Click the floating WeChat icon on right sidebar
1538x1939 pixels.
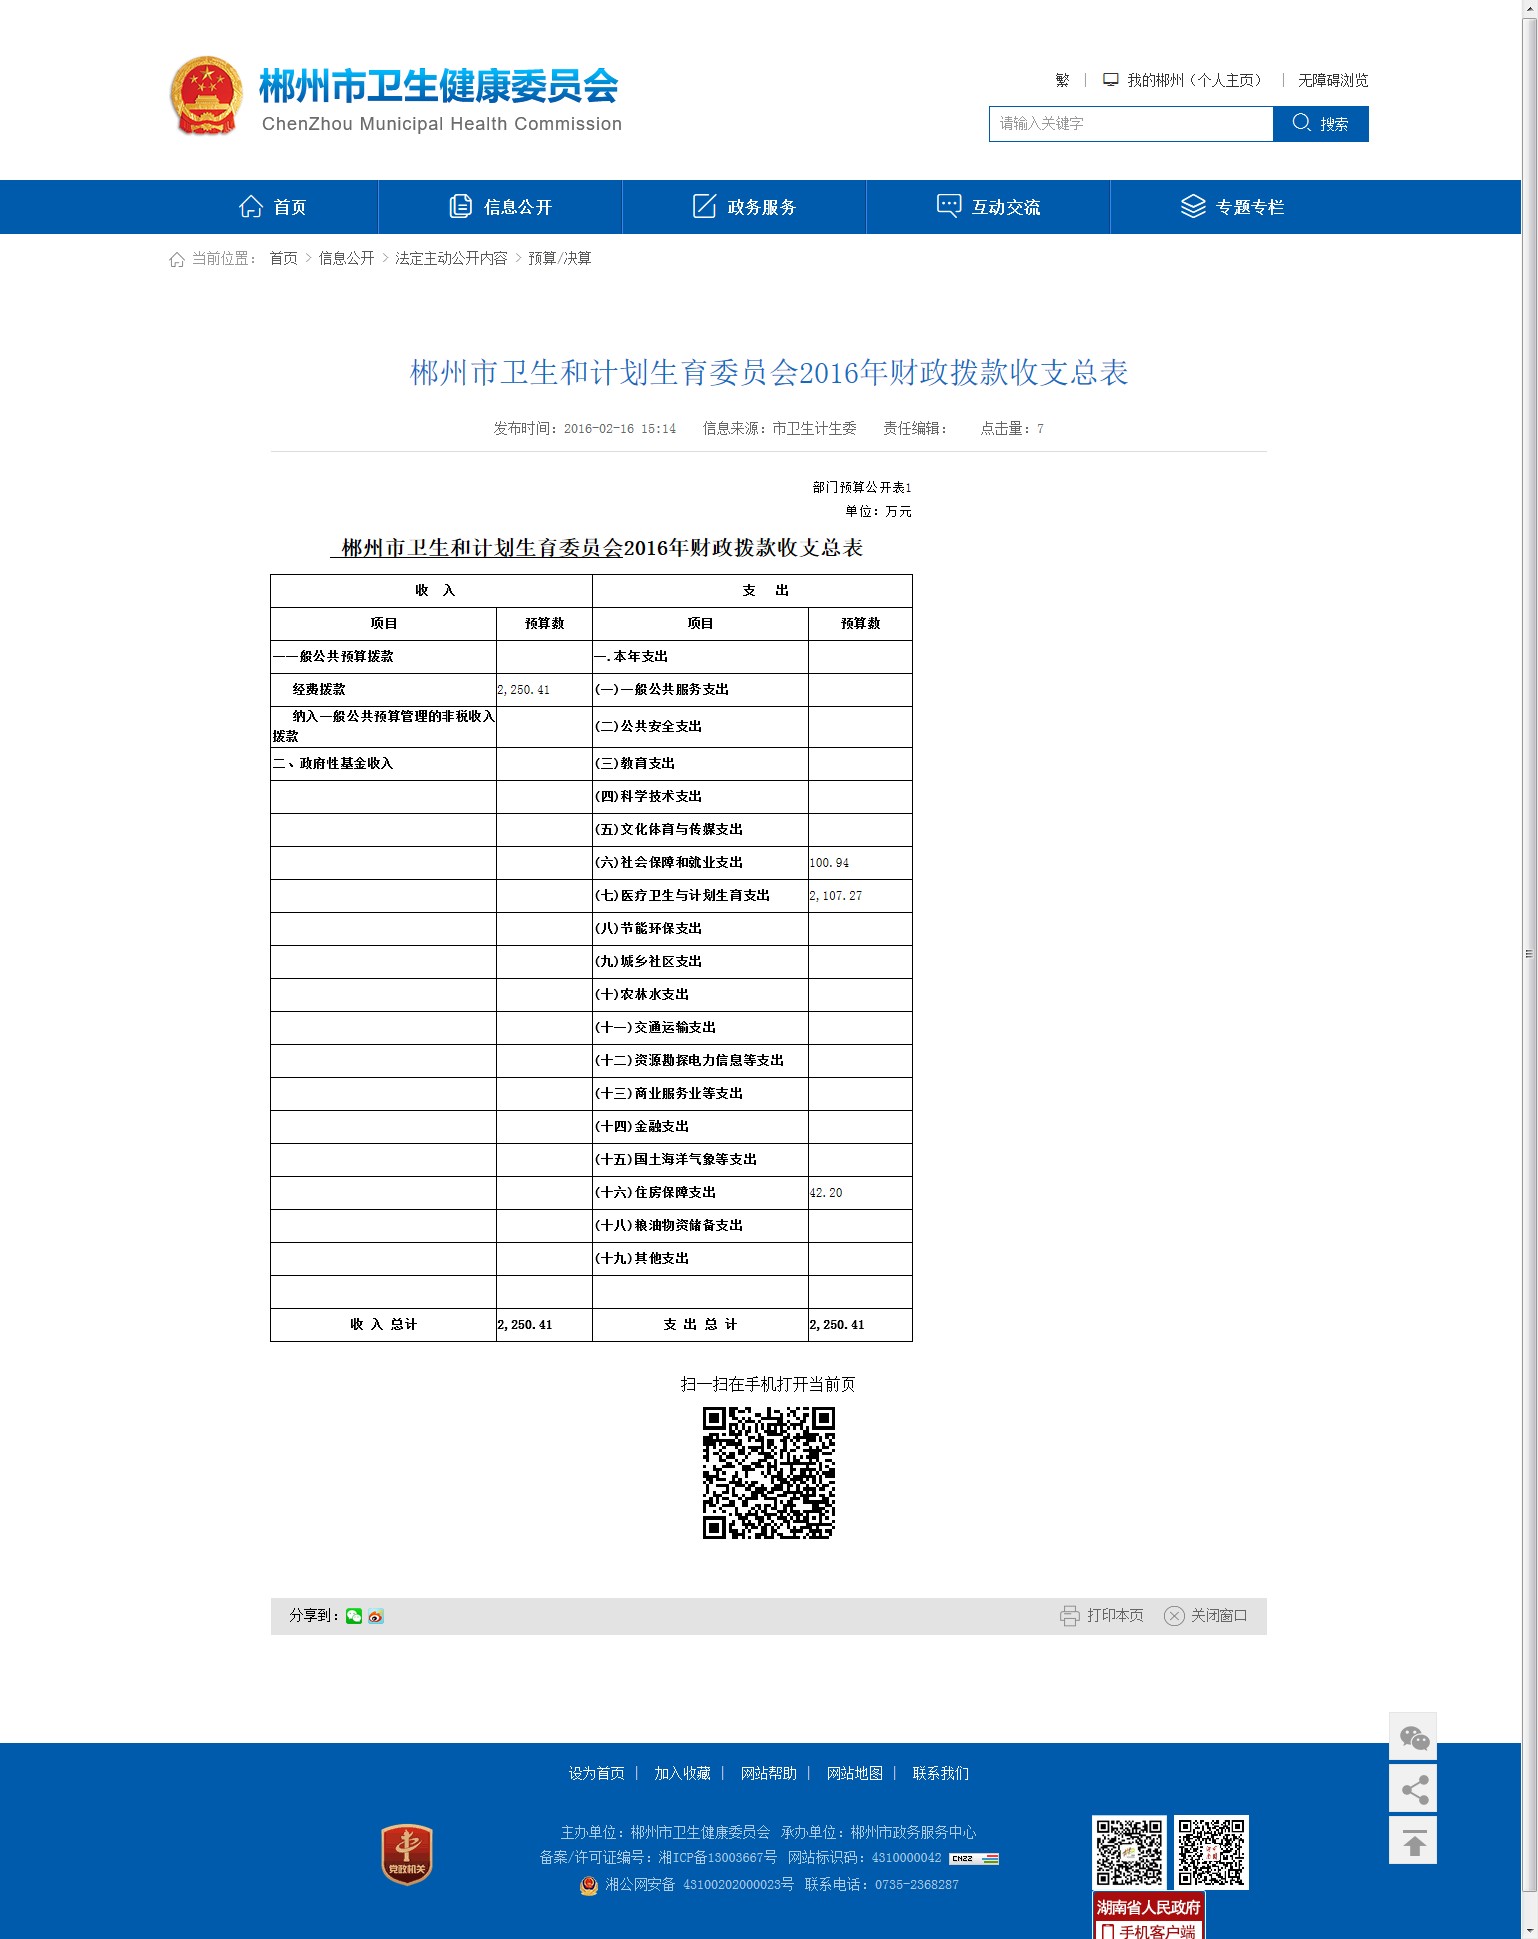[x=1413, y=1737]
